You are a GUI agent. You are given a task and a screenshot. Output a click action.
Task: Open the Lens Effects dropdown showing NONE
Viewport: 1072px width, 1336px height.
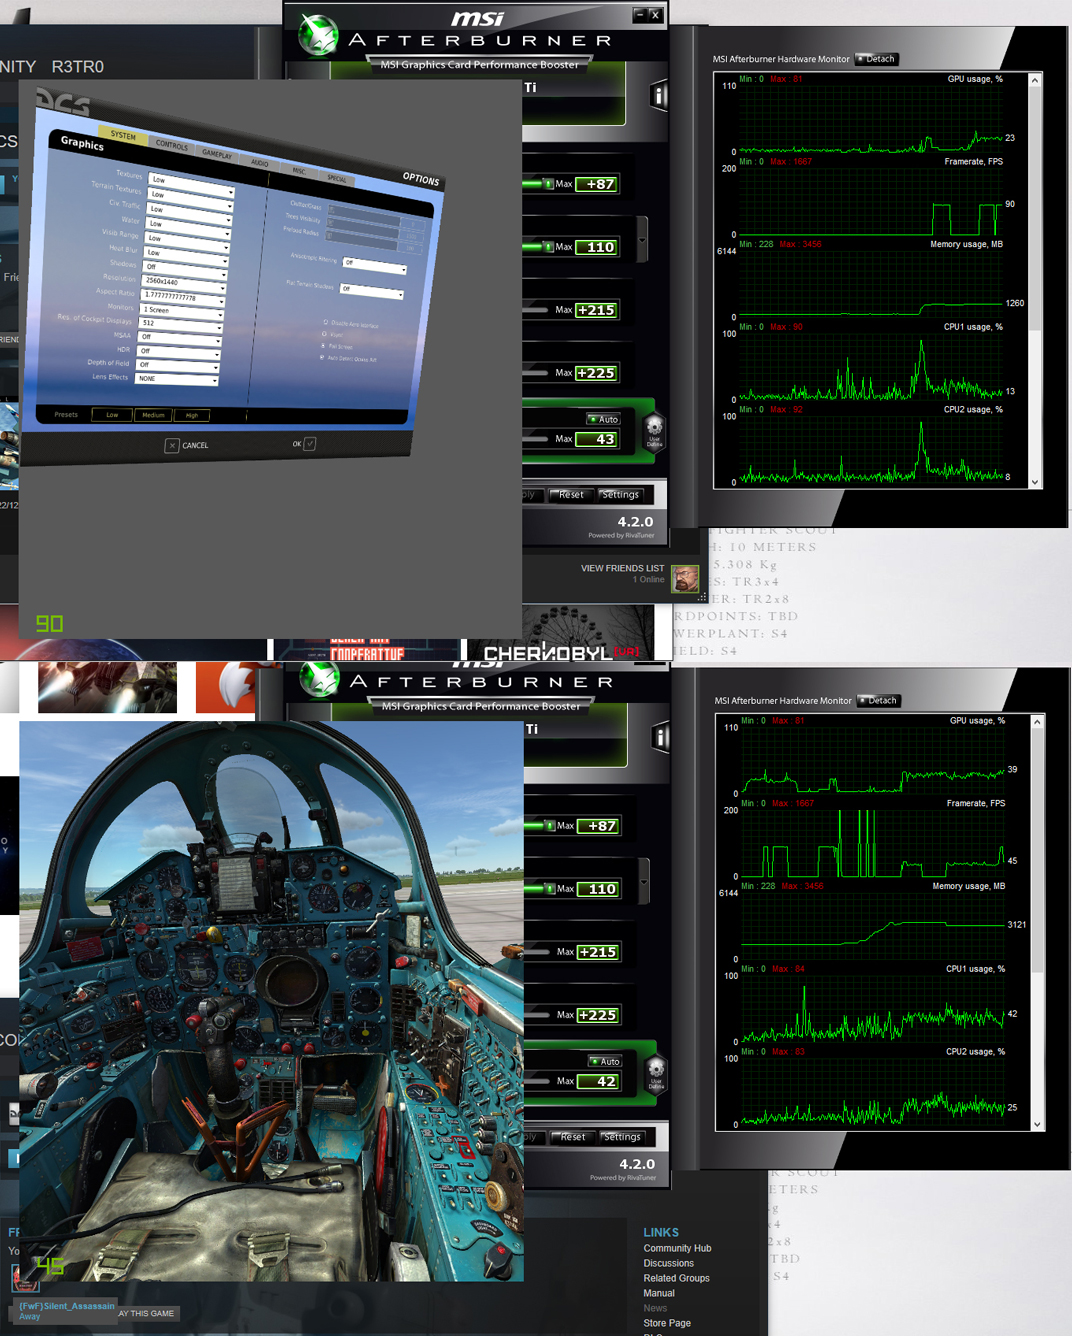[x=177, y=380]
